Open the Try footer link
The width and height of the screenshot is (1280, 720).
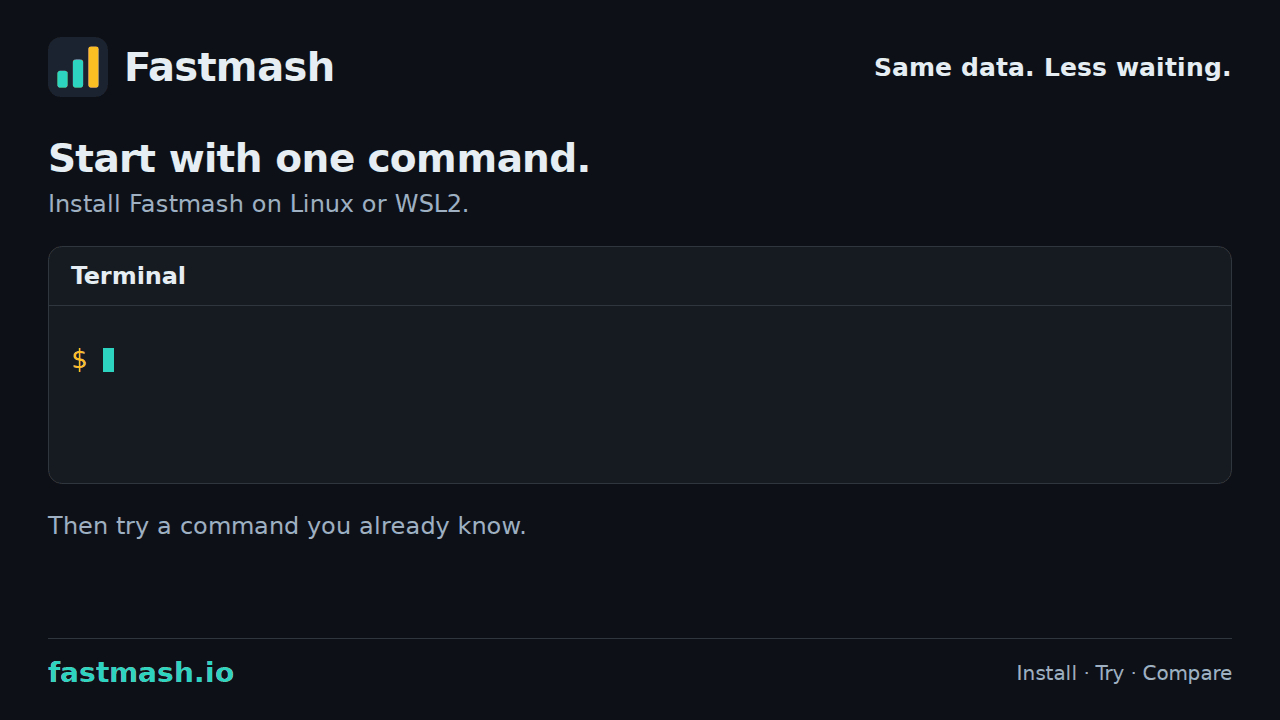point(1109,673)
